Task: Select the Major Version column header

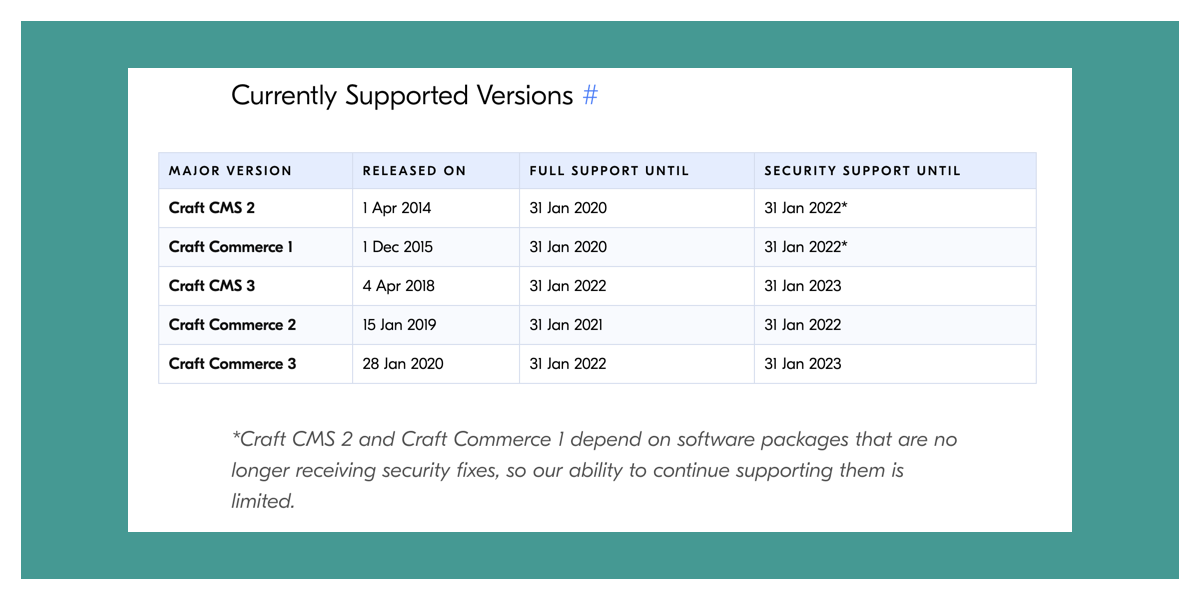Action: (230, 171)
